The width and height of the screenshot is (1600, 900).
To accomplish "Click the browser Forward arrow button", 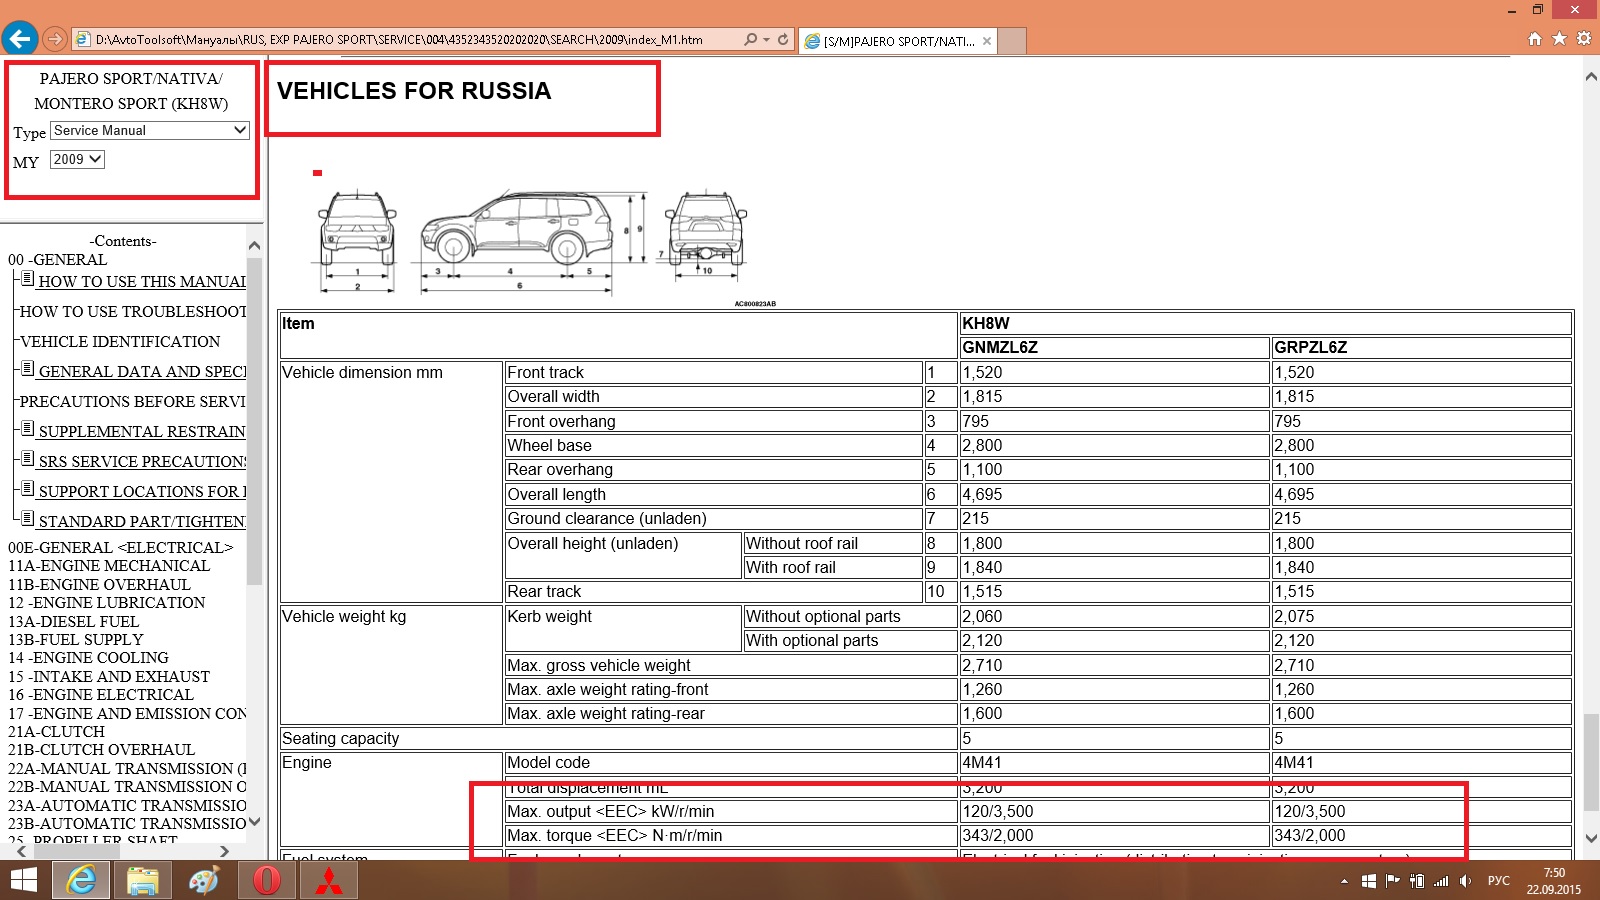I will [x=55, y=39].
